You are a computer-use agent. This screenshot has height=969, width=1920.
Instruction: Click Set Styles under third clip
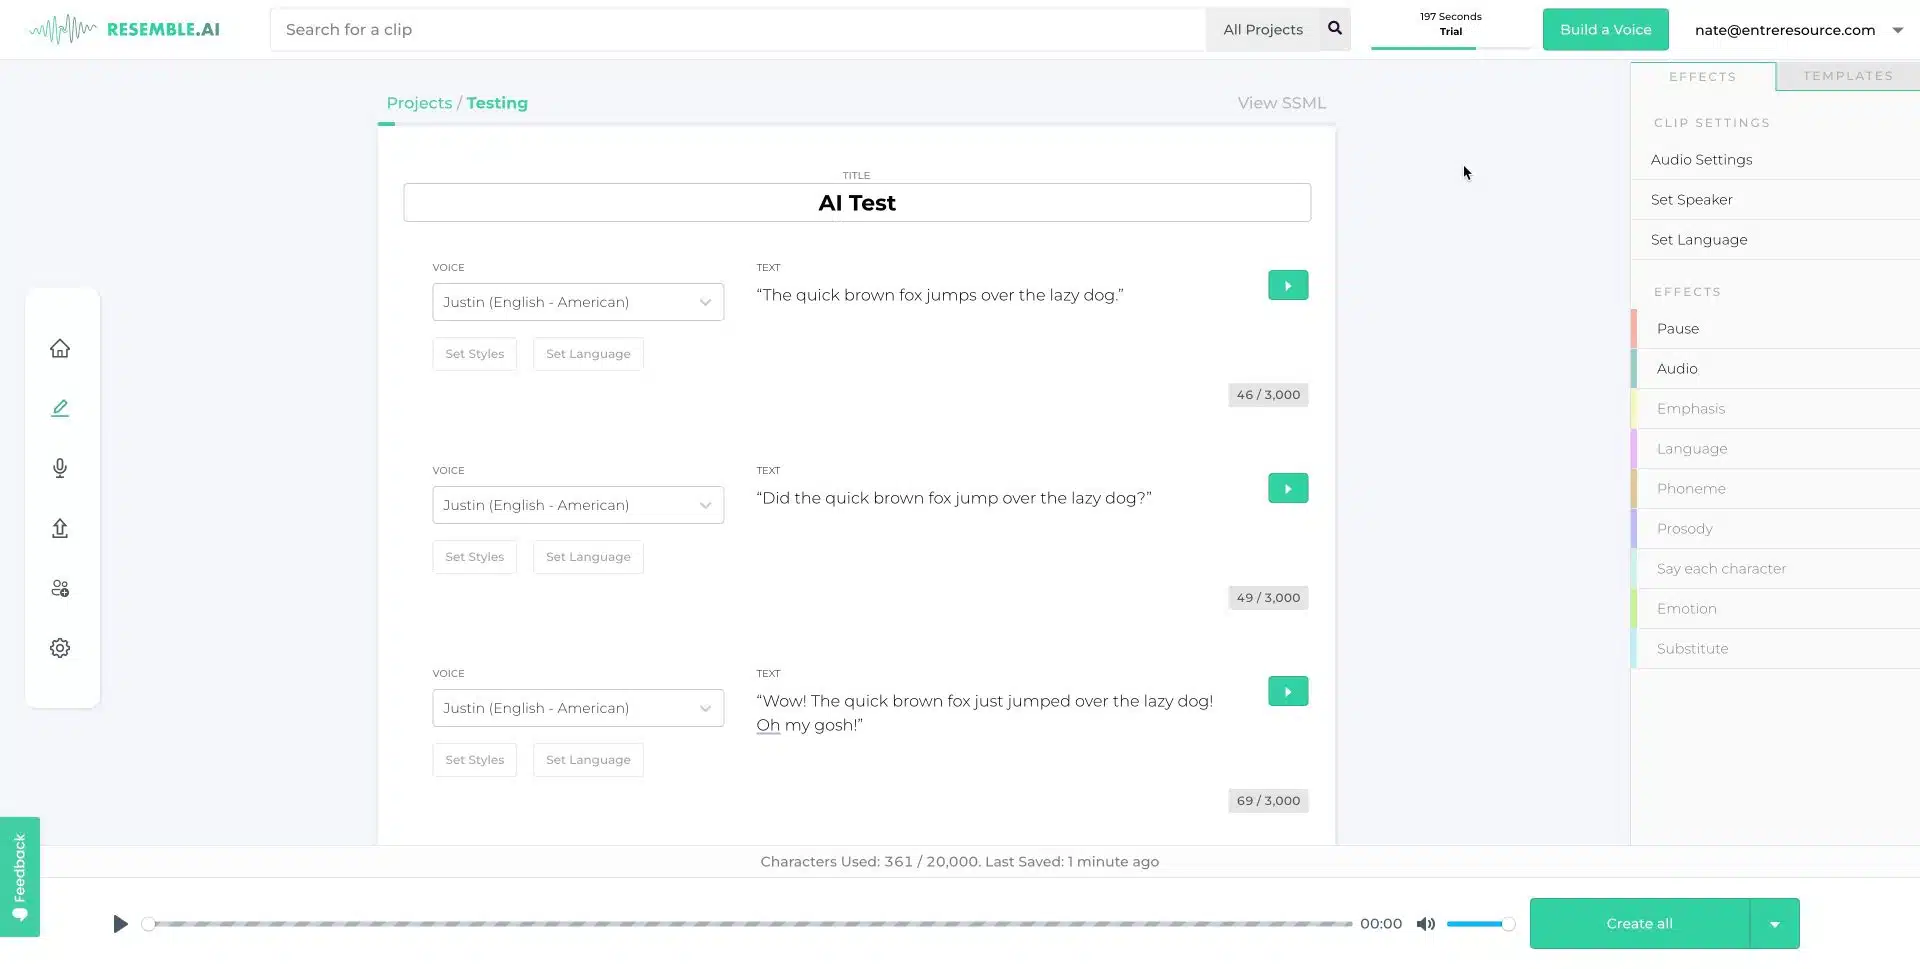tap(474, 760)
